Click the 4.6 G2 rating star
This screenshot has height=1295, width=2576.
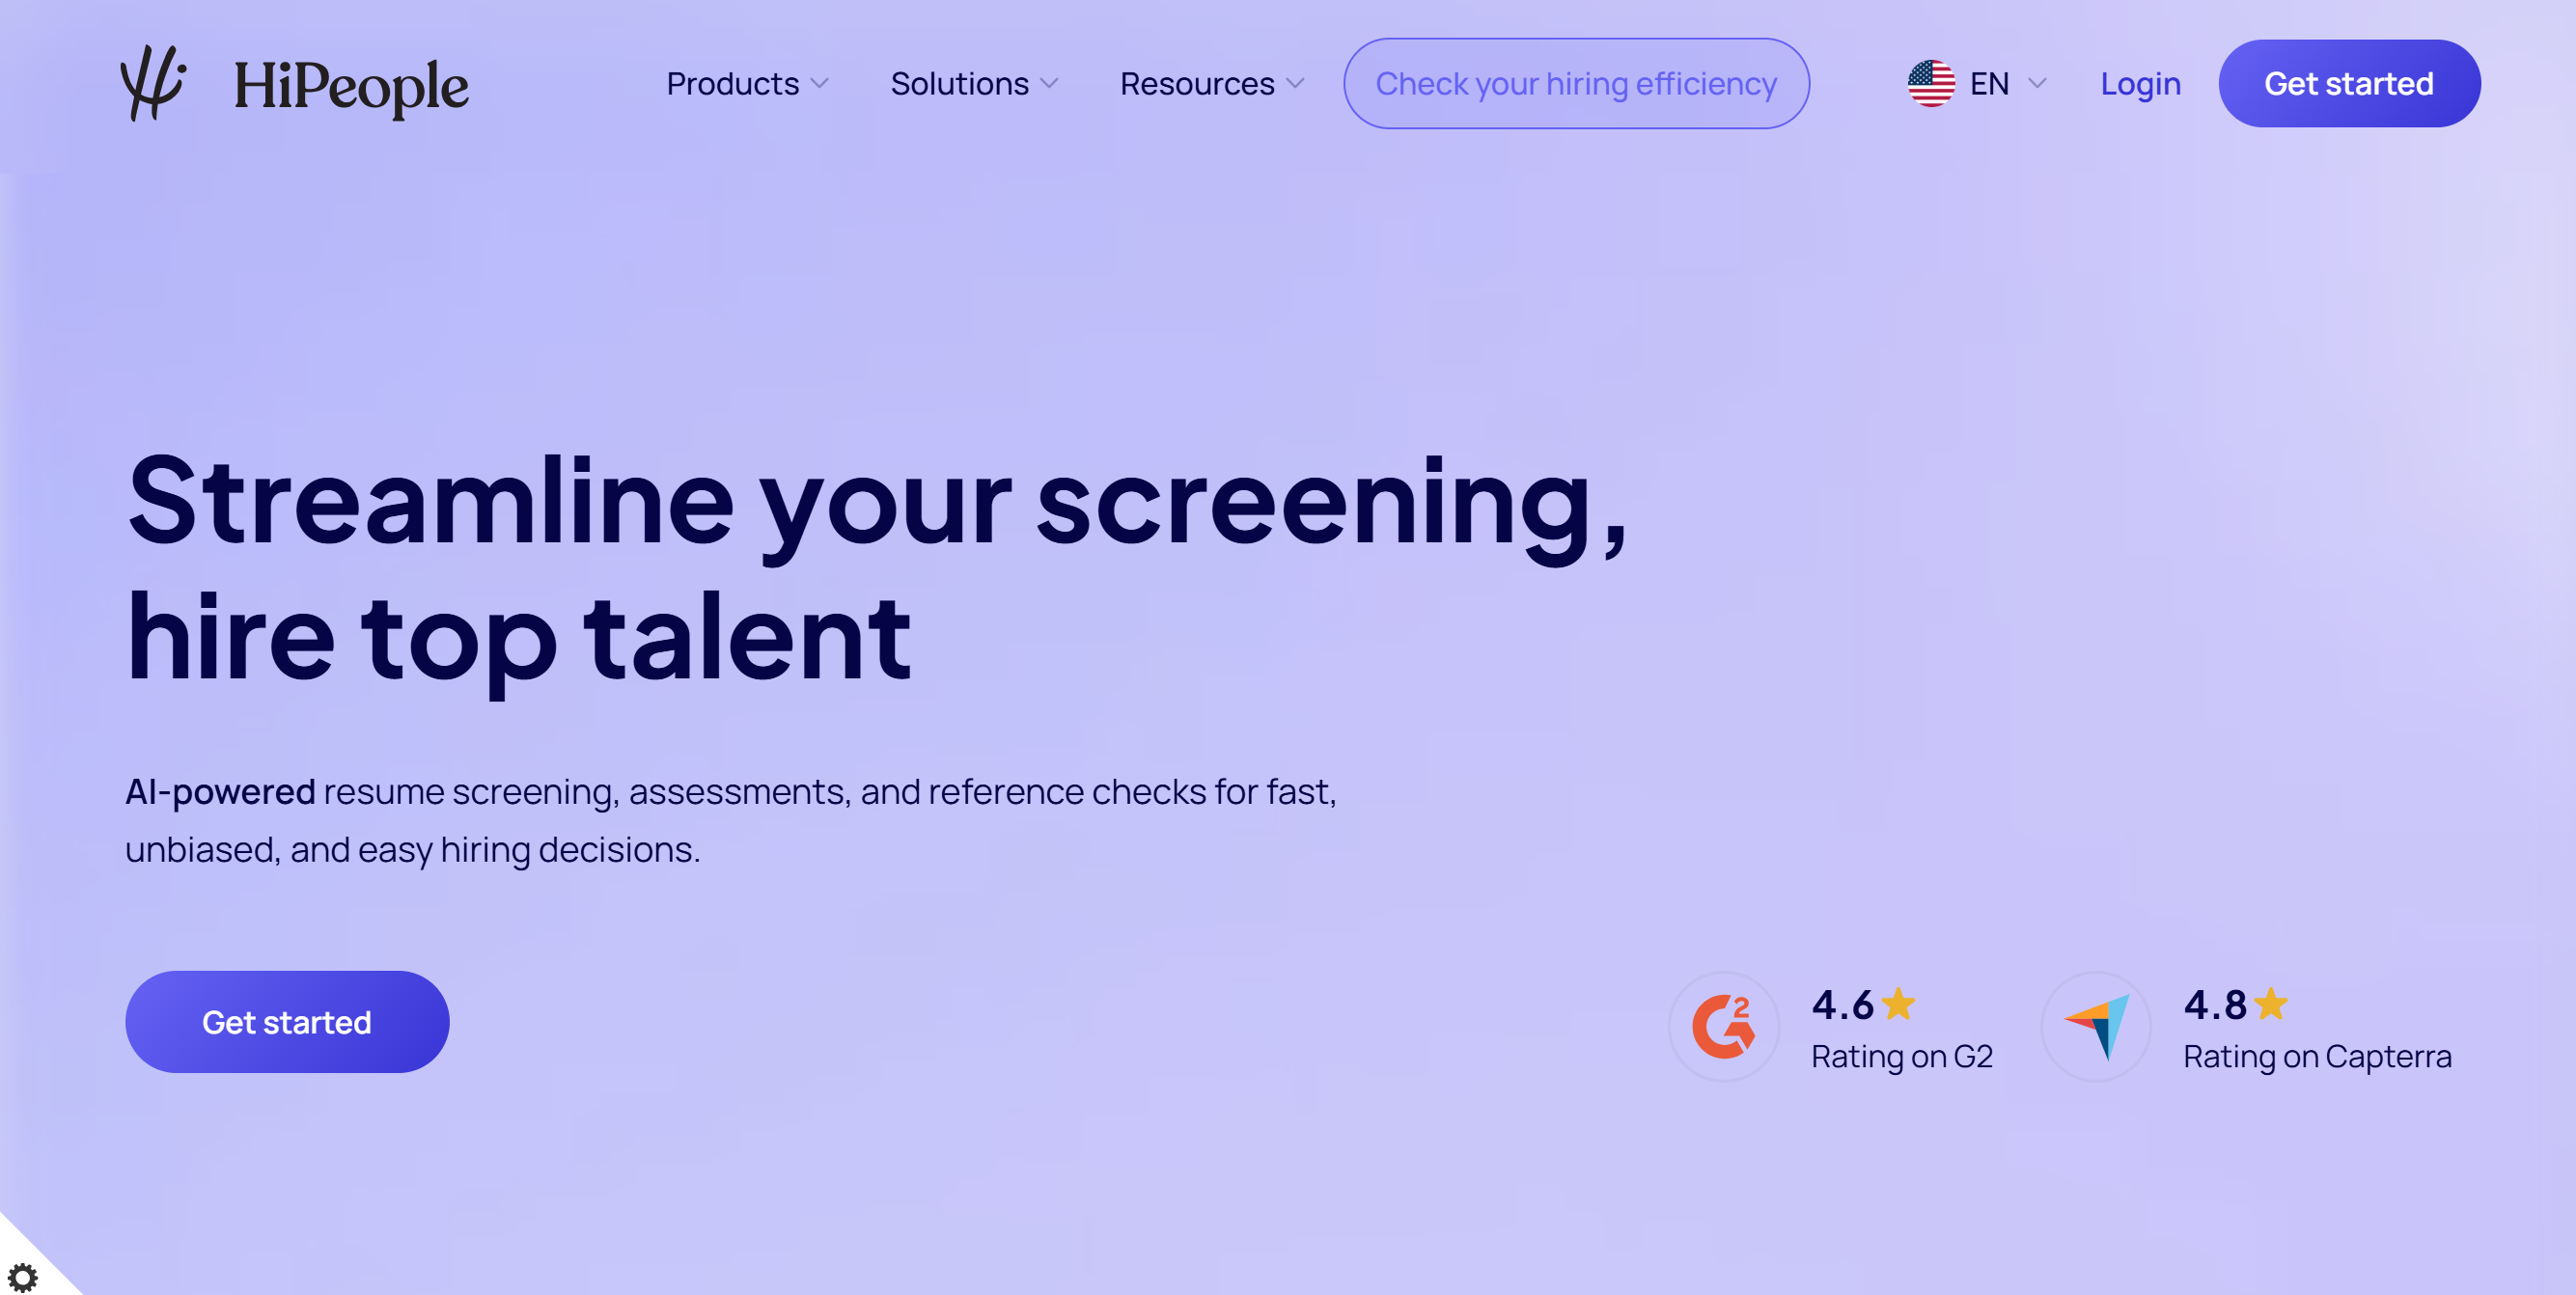(1897, 1004)
